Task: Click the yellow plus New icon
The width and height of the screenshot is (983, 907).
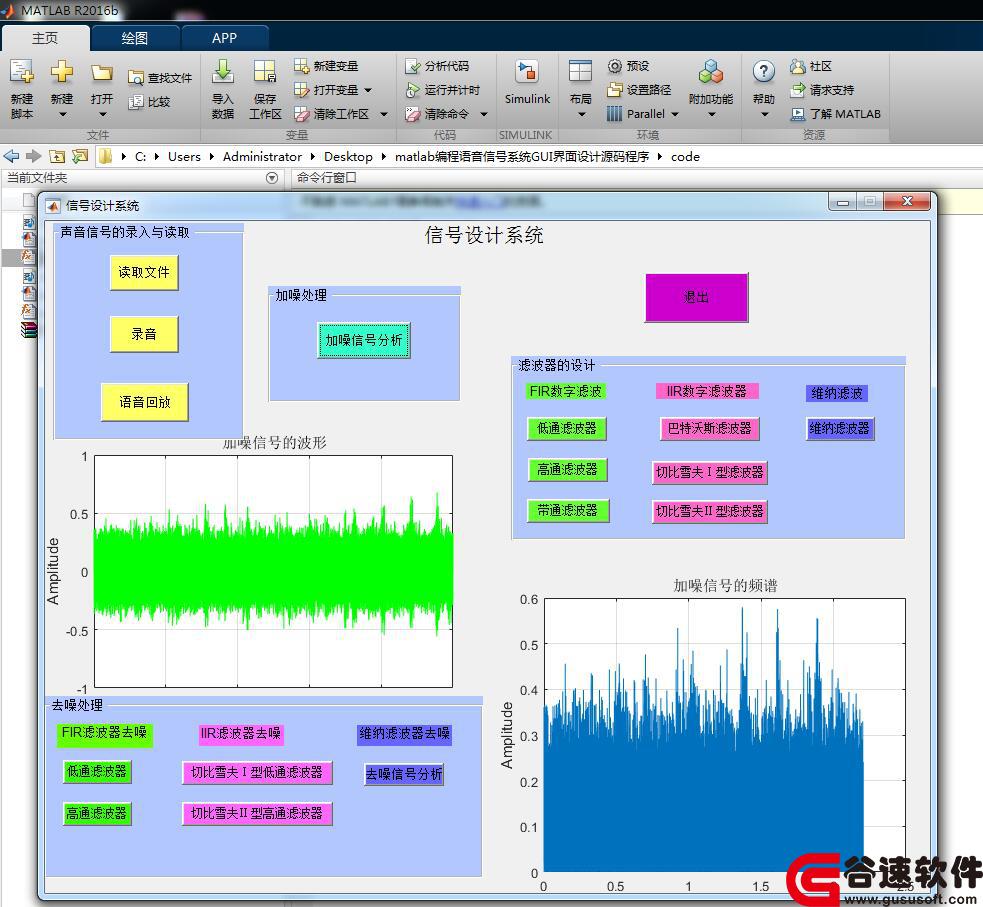Action: click(61, 71)
